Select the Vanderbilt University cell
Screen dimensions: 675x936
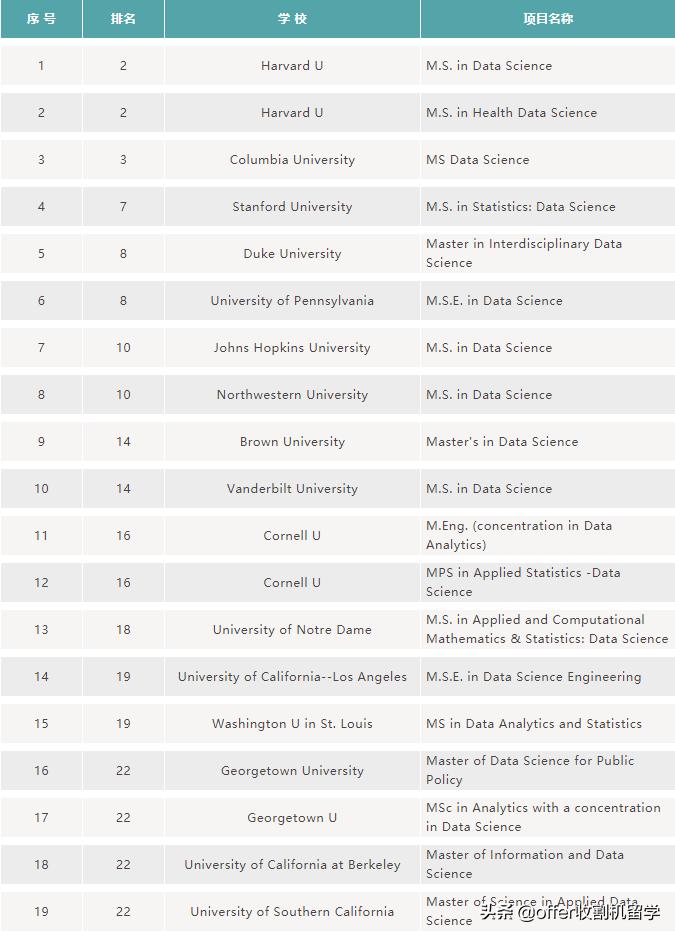coord(292,489)
